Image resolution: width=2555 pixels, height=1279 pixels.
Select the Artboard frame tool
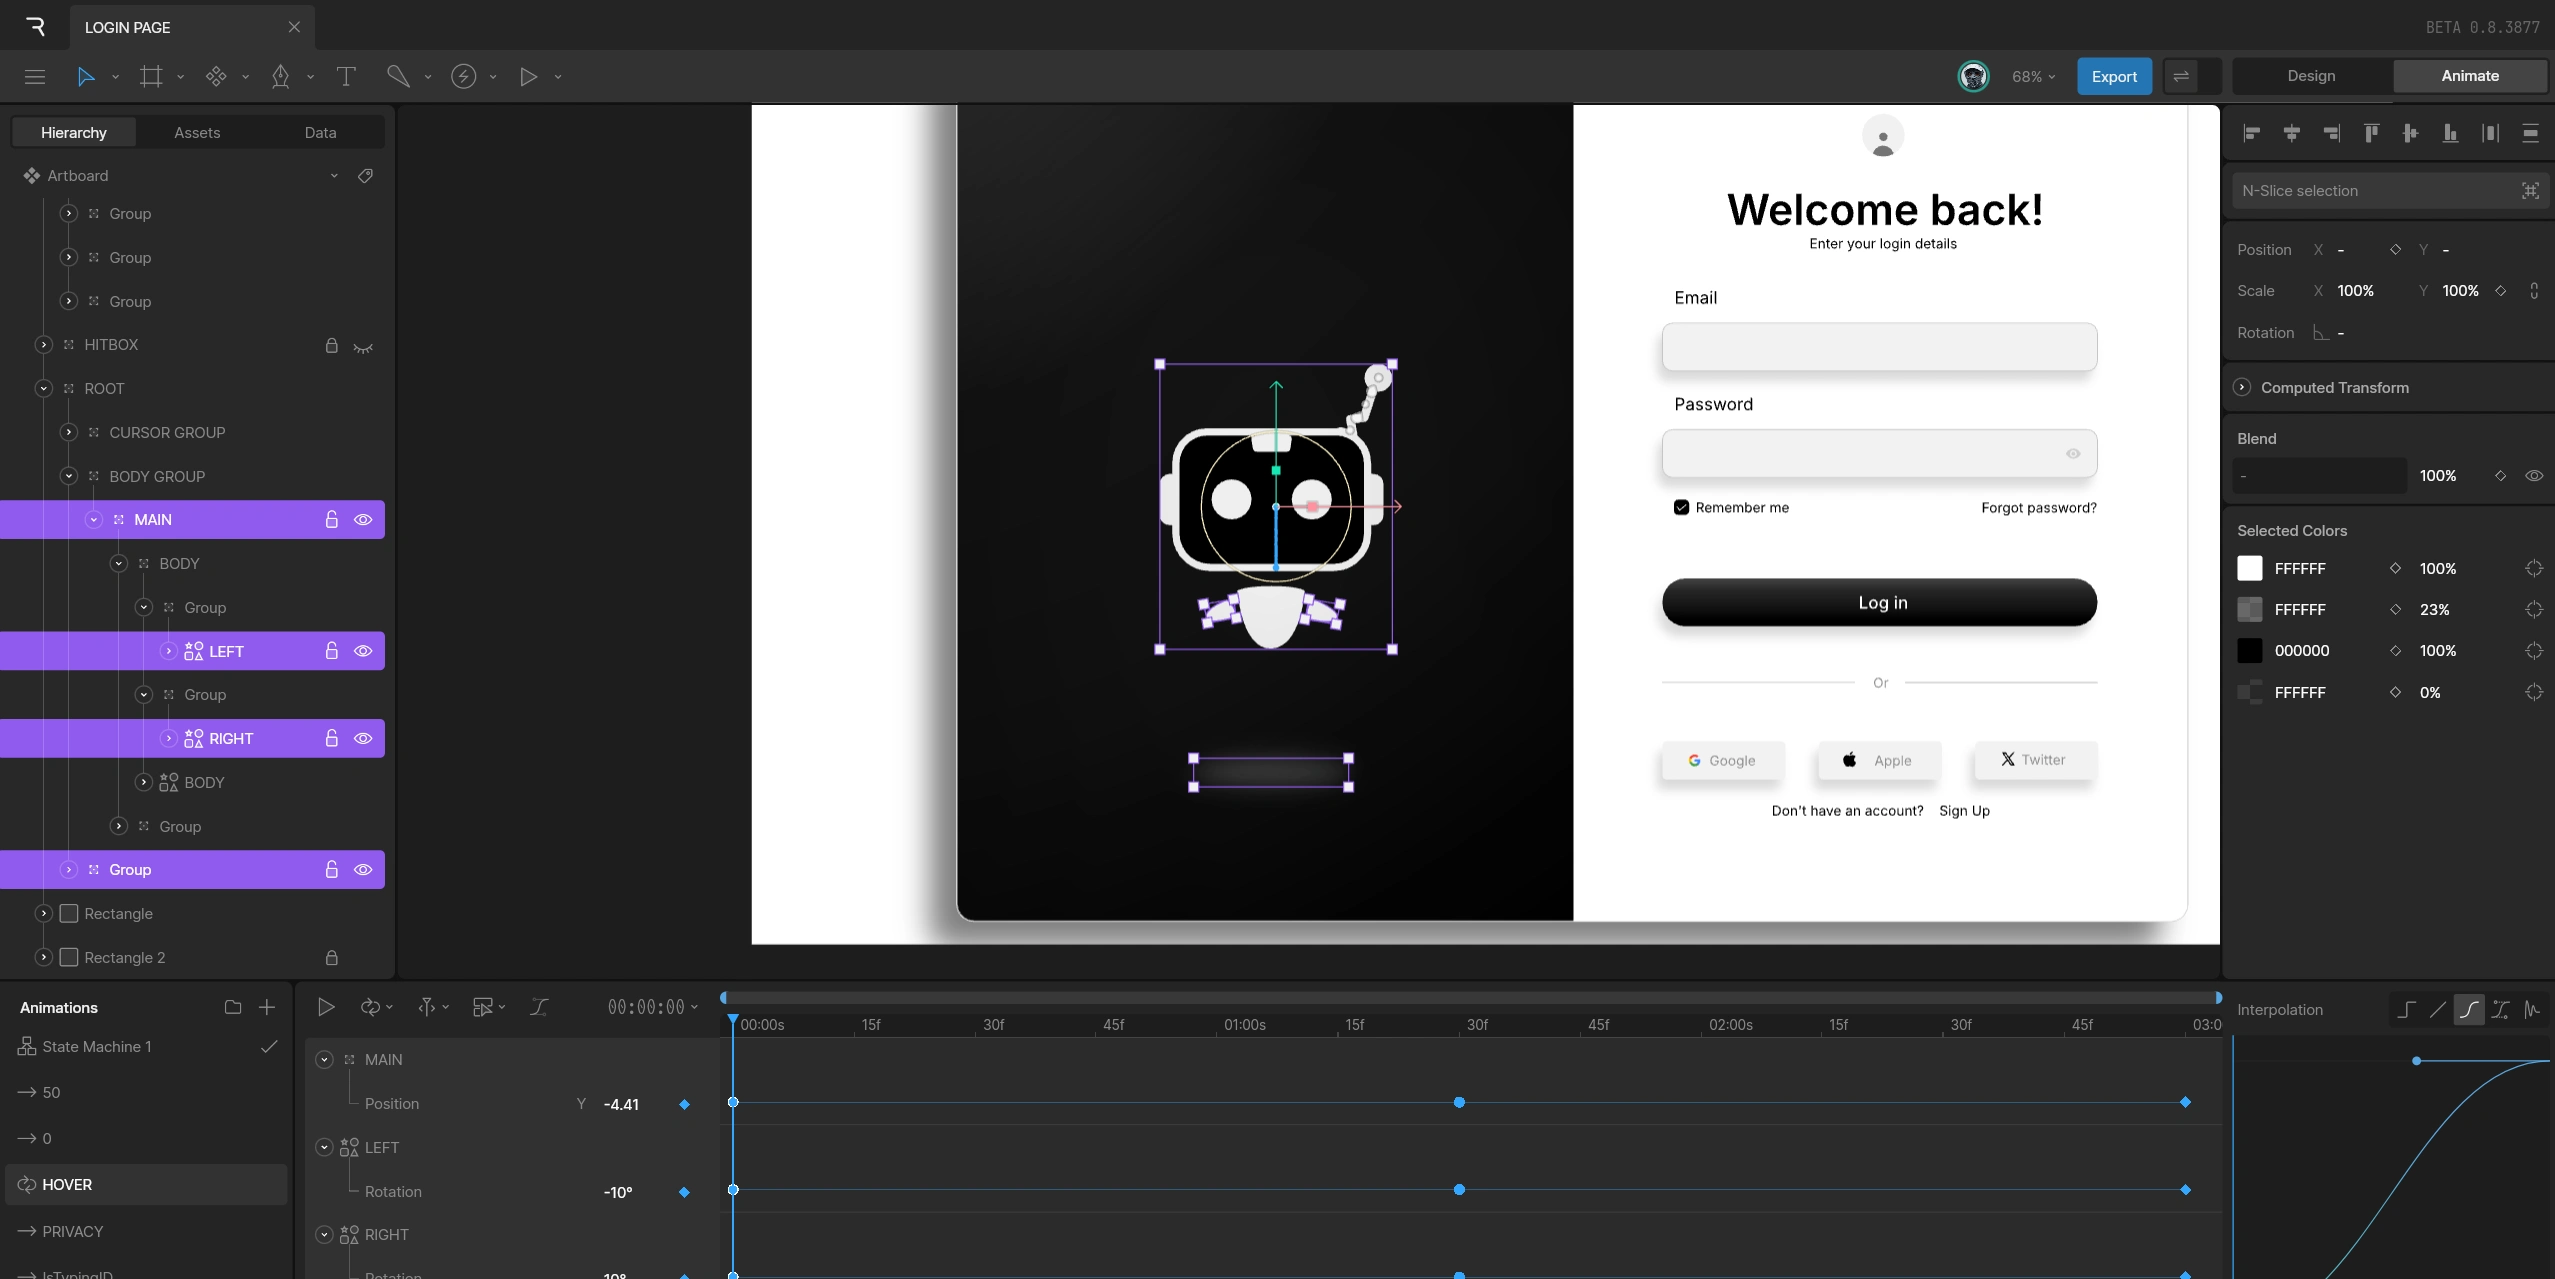tap(151, 76)
